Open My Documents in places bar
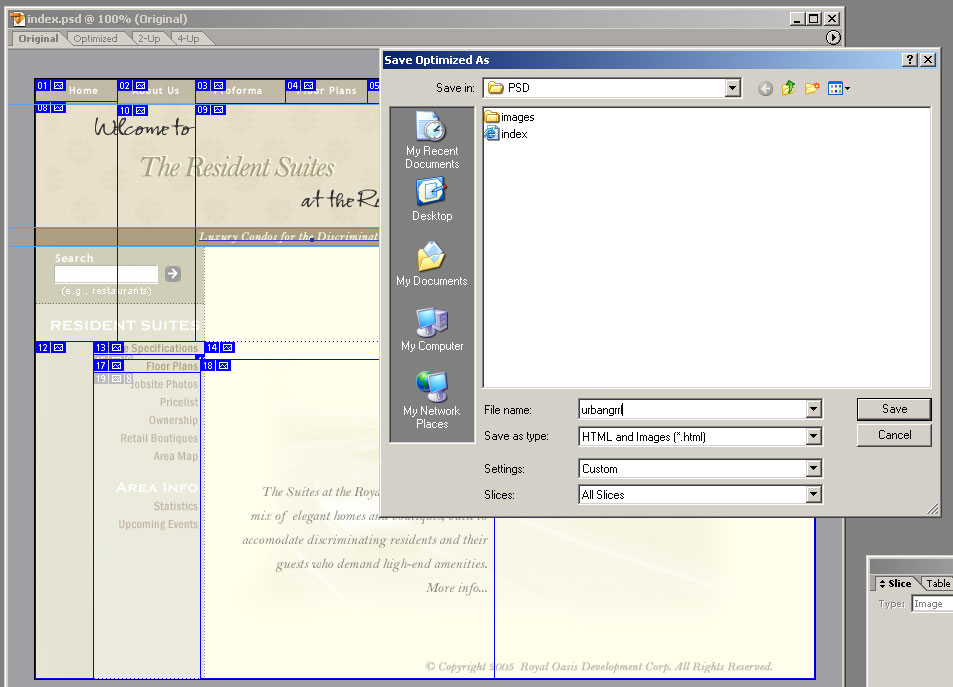Viewport: 953px width, 687px height. pyautogui.click(x=432, y=265)
